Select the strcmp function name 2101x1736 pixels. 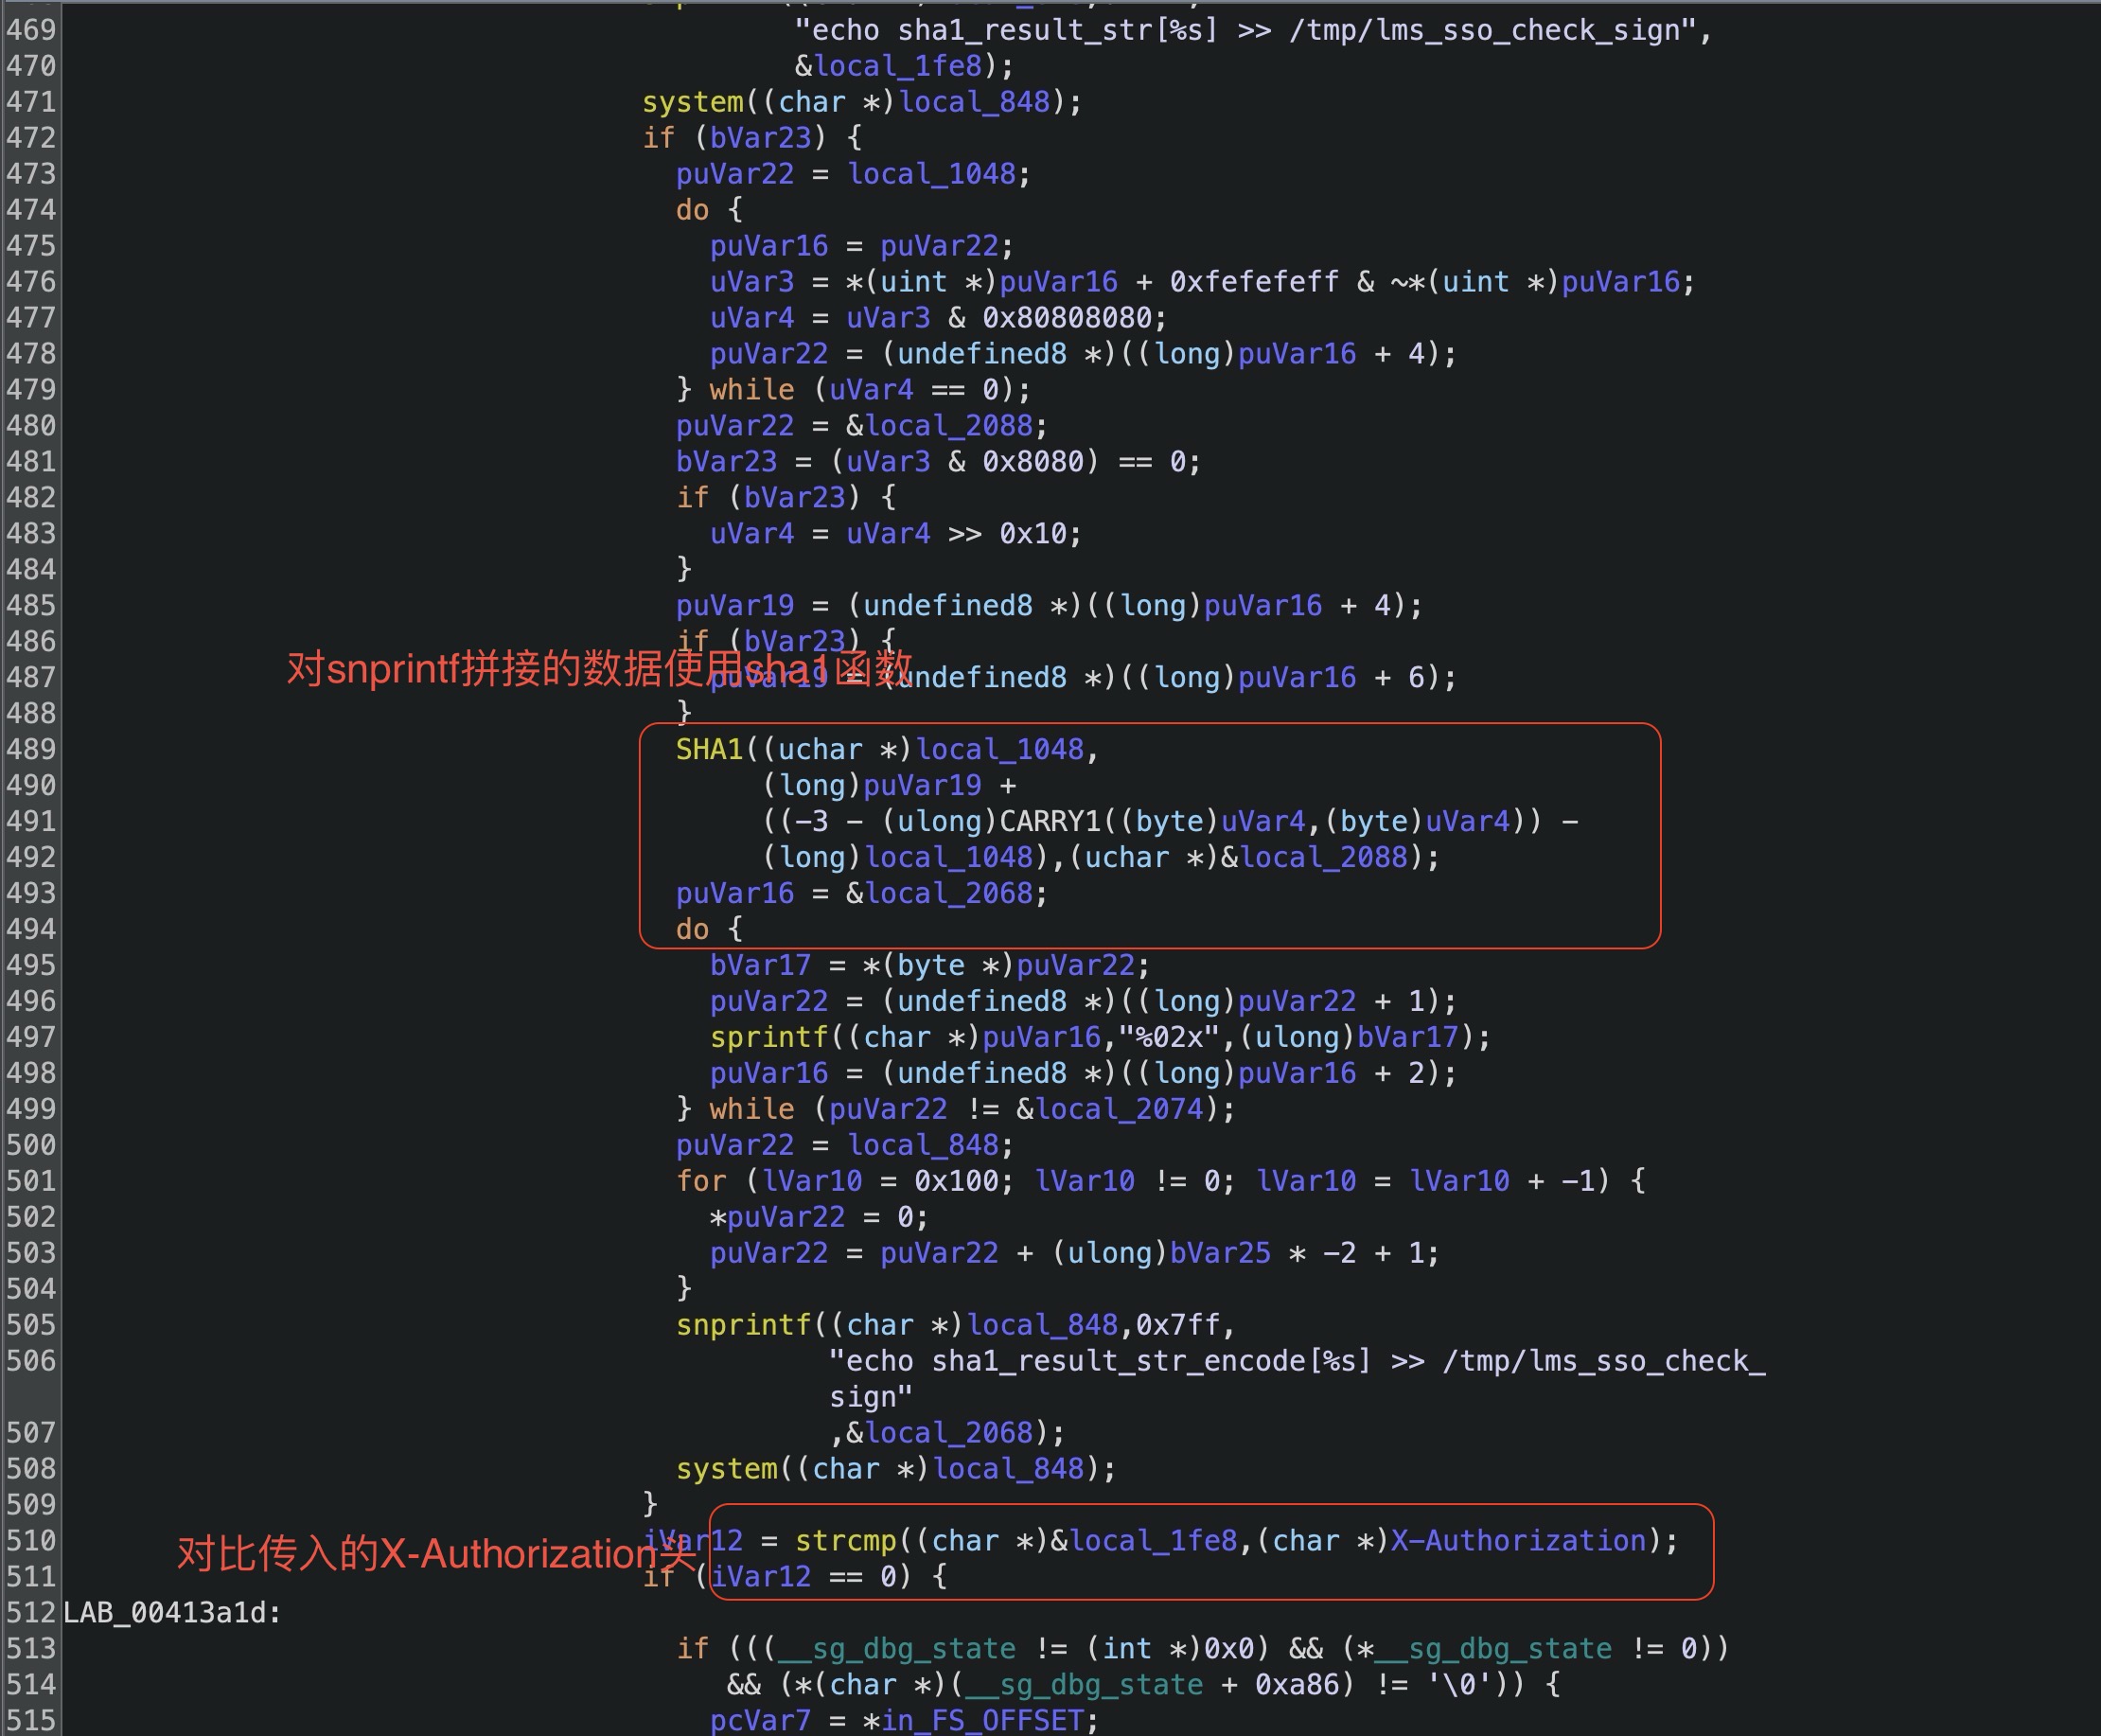[846, 1540]
